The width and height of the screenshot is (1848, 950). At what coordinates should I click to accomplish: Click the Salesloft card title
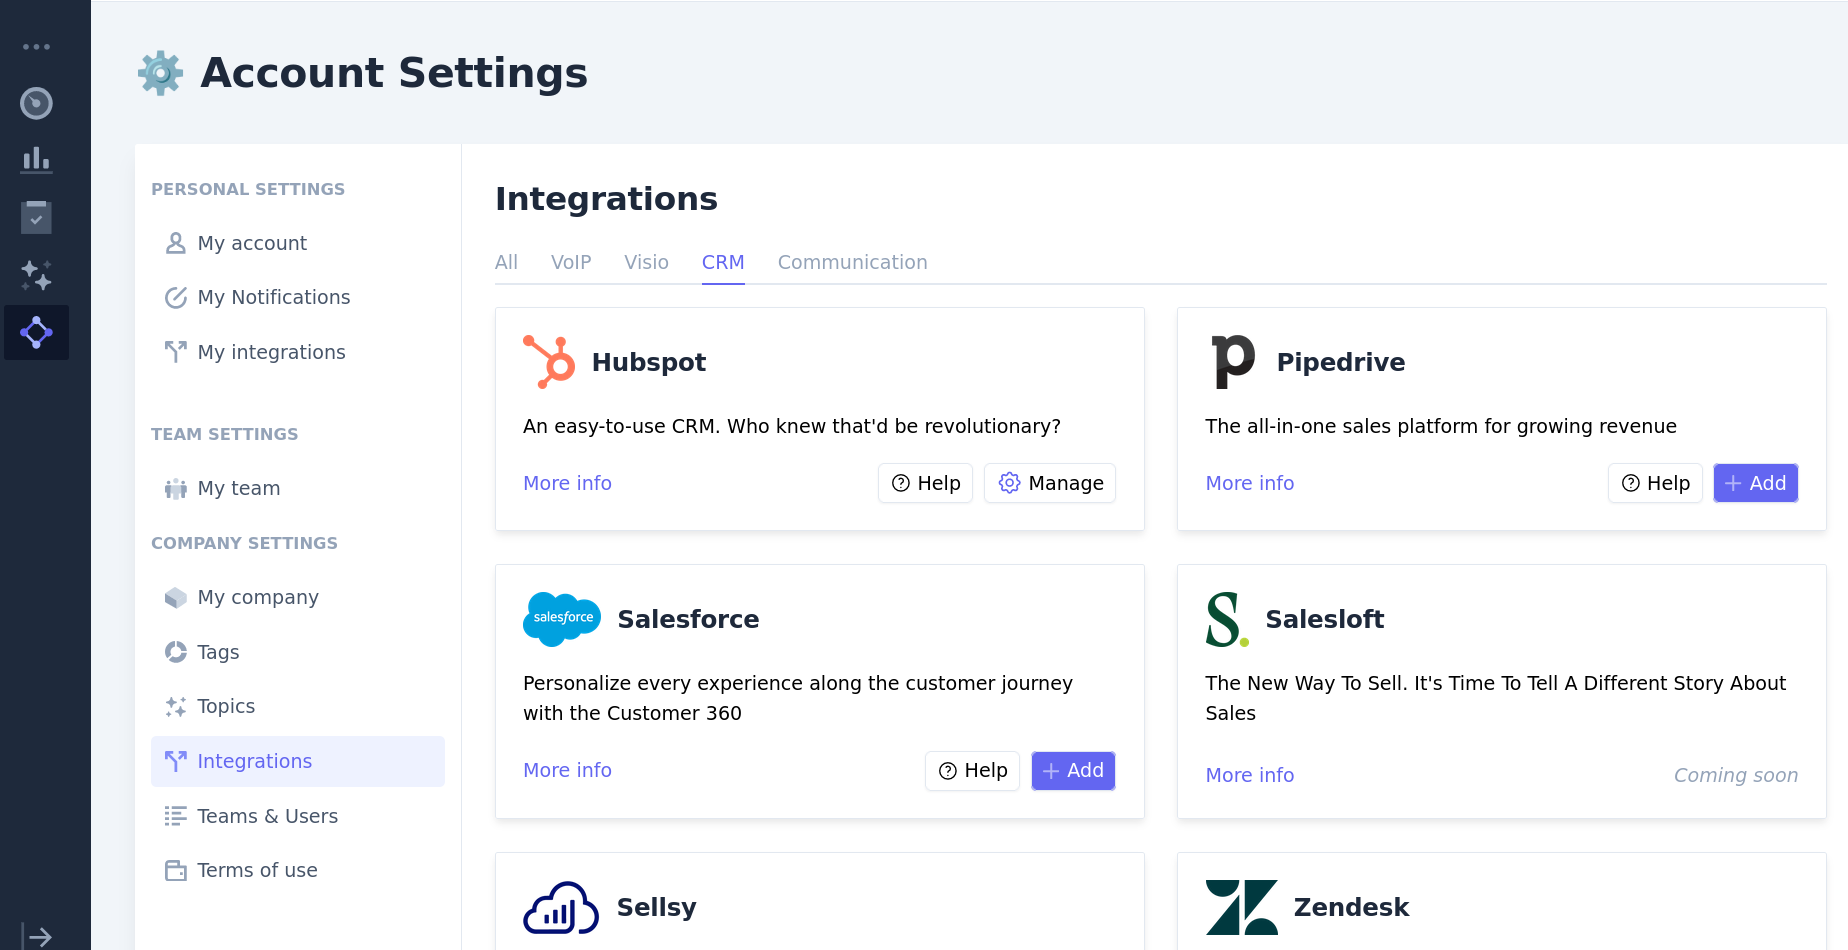(x=1324, y=619)
